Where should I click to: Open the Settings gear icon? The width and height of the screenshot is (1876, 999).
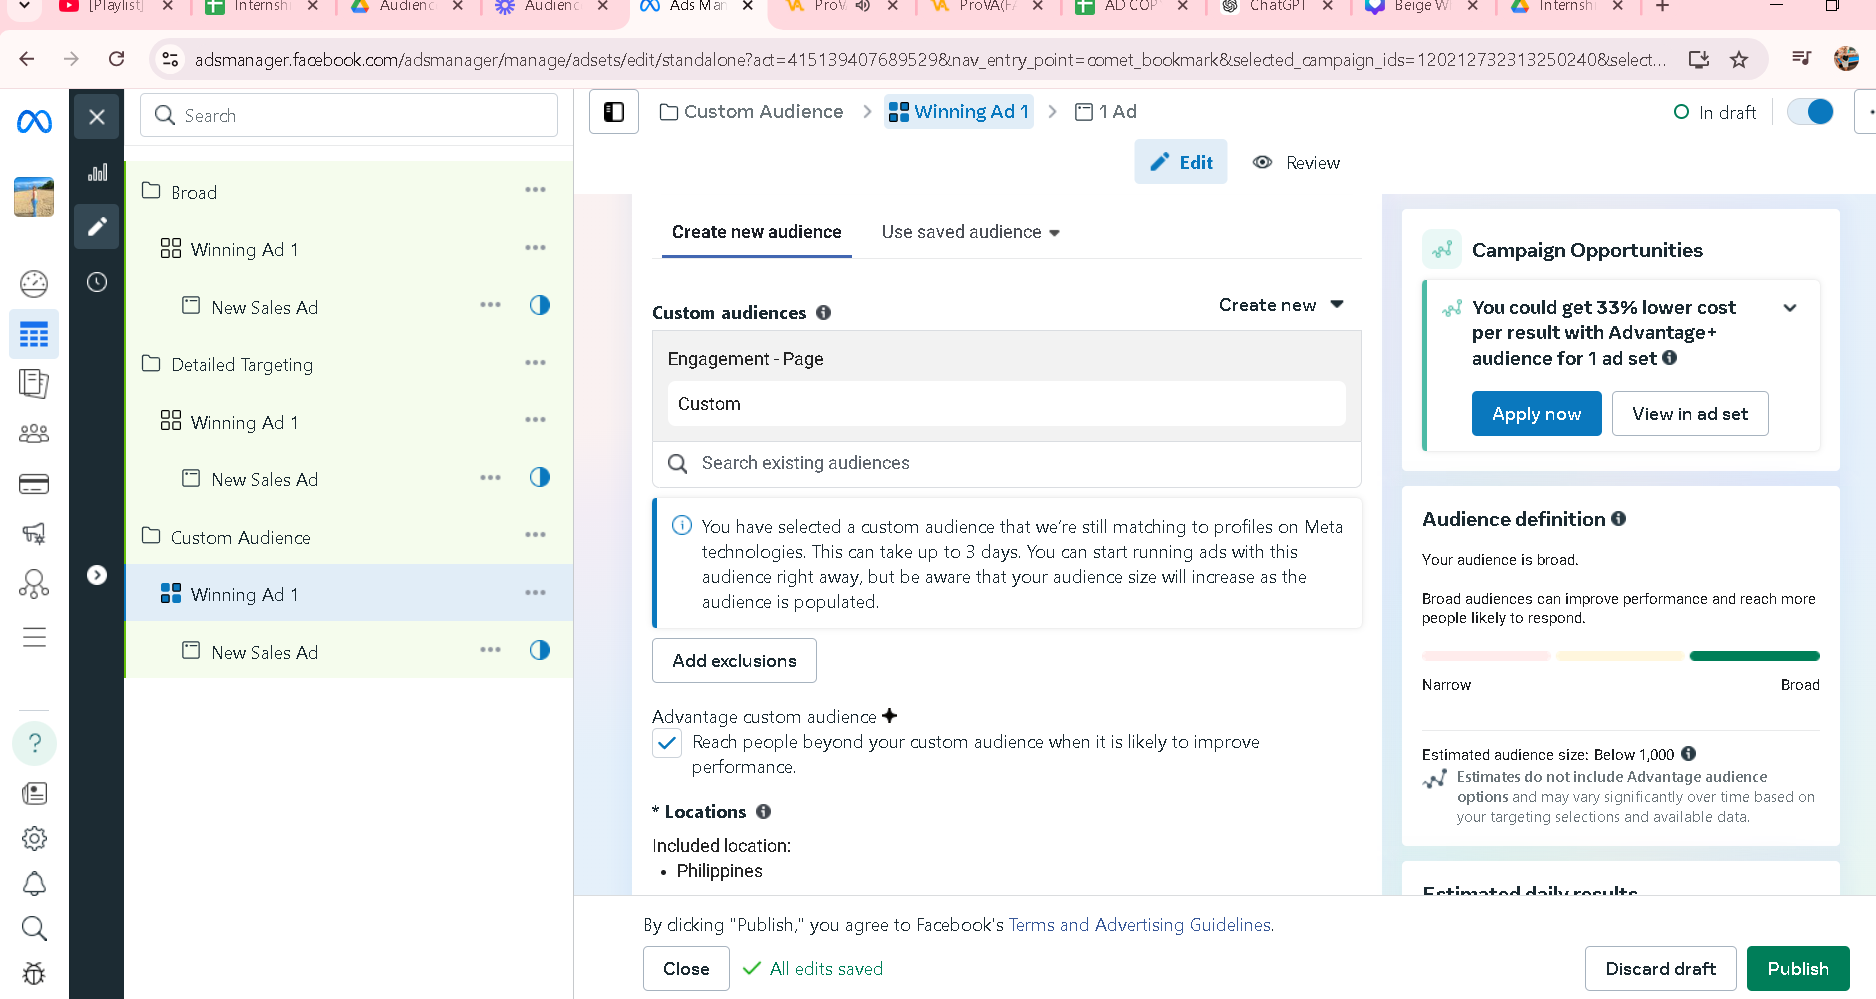(x=34, y=839)
